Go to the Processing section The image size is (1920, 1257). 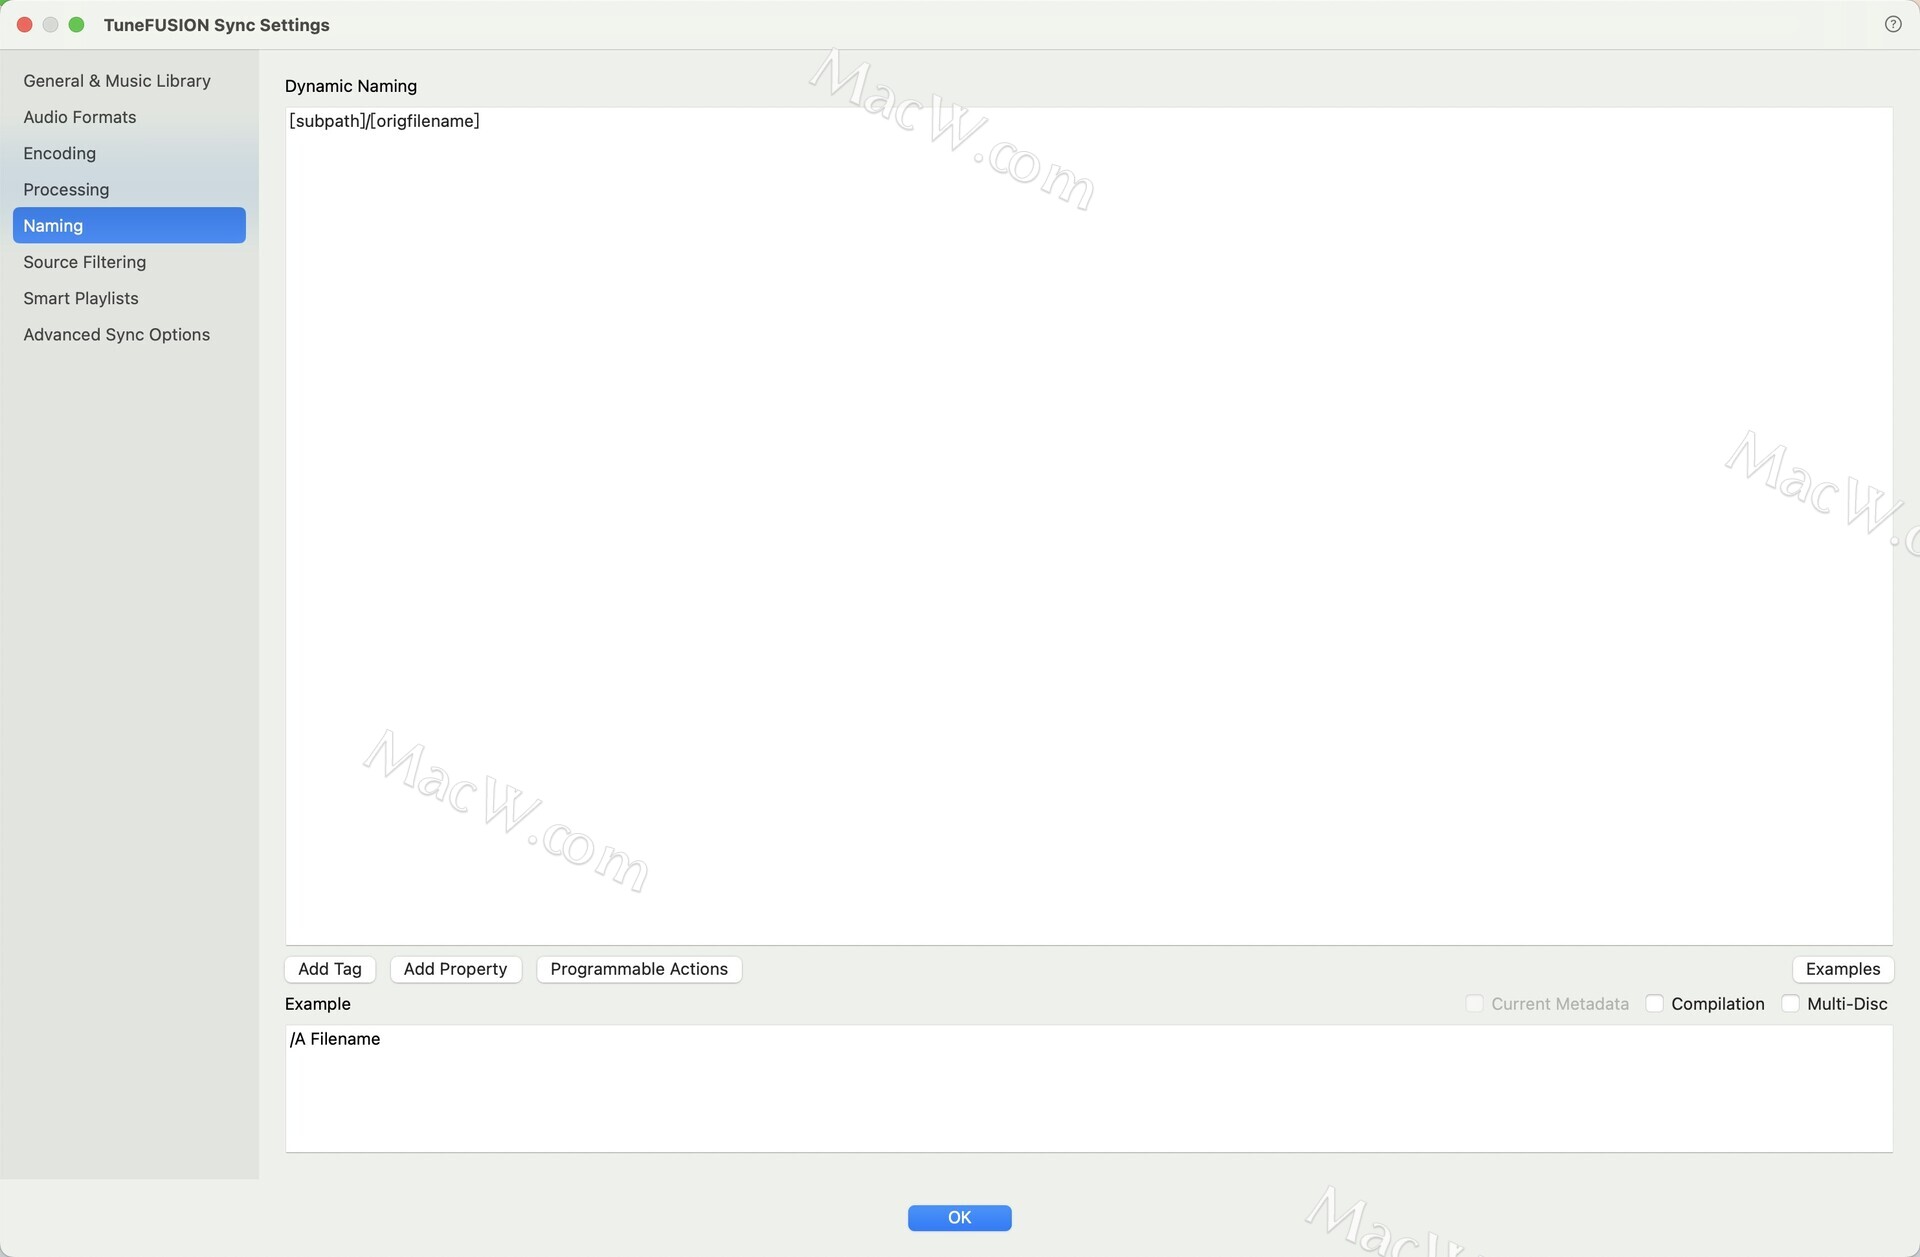129,189
